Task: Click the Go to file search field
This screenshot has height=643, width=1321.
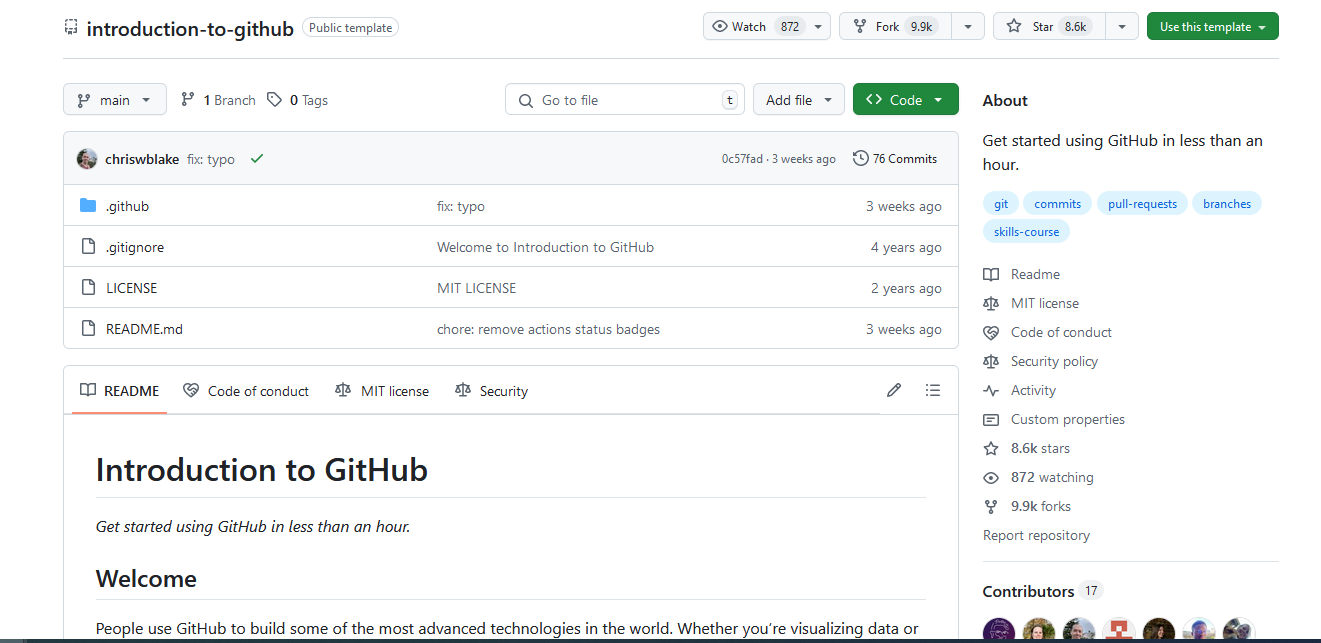Action: click(x=625, y=100)
